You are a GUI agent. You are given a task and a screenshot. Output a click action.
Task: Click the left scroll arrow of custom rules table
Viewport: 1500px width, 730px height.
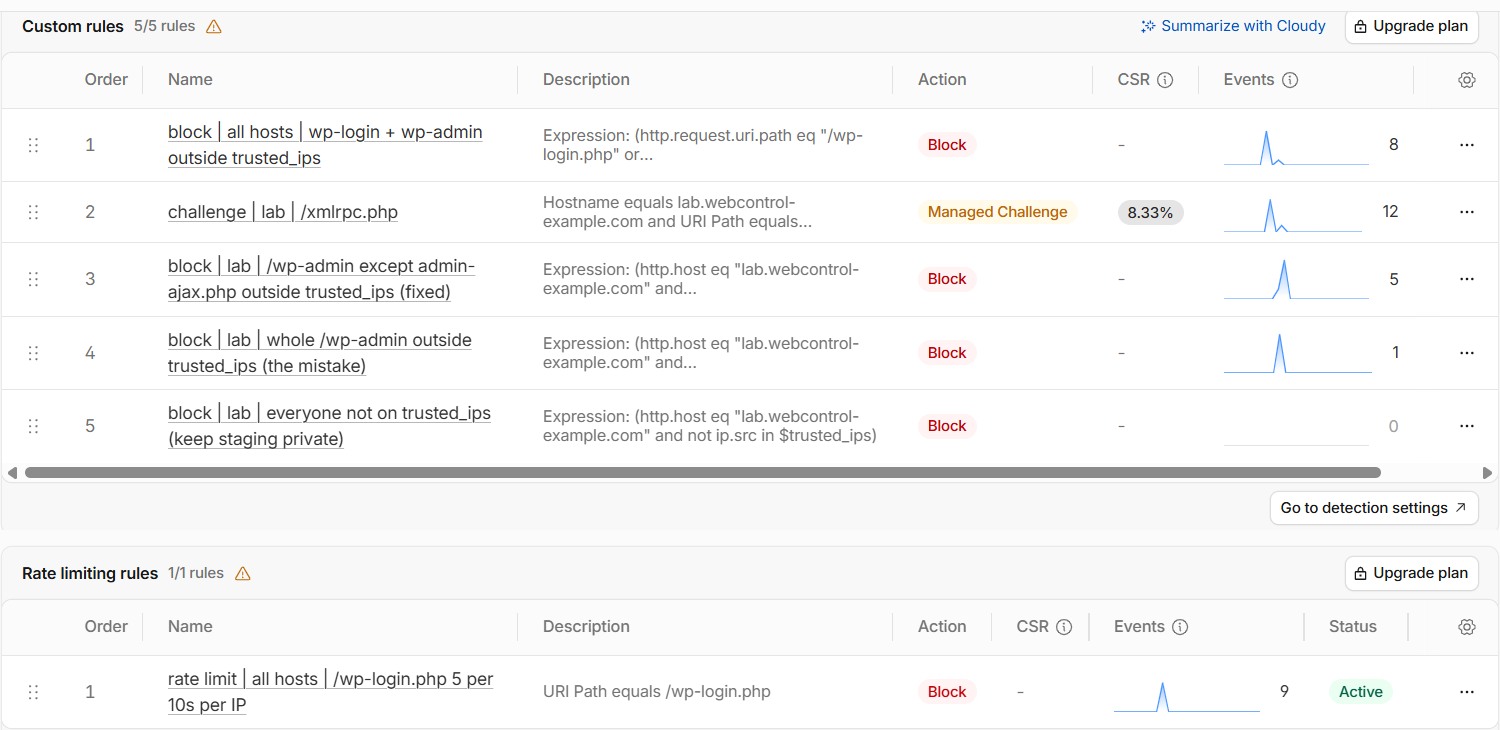[x=12, y=472]
